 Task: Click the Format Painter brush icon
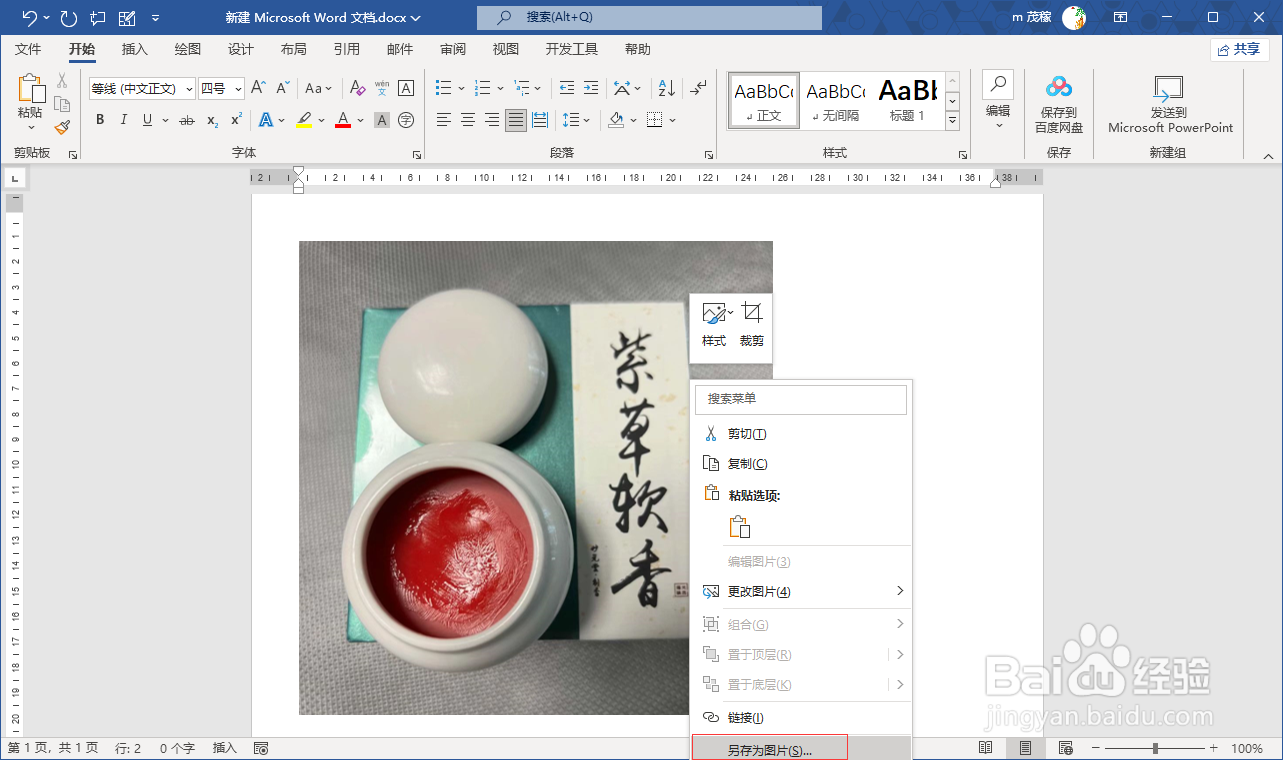tap(62, 127)
